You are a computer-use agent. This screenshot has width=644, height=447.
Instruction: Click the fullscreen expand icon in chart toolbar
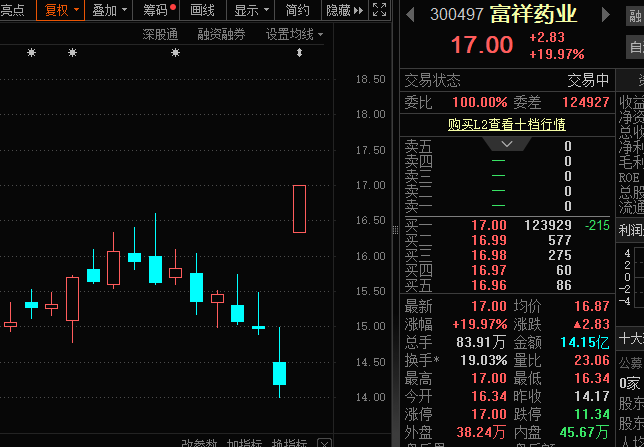coord(381,11)
